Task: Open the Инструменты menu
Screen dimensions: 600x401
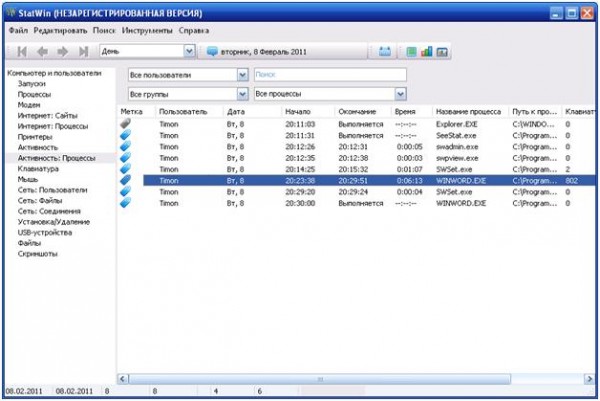Action: tap(147, 30)
